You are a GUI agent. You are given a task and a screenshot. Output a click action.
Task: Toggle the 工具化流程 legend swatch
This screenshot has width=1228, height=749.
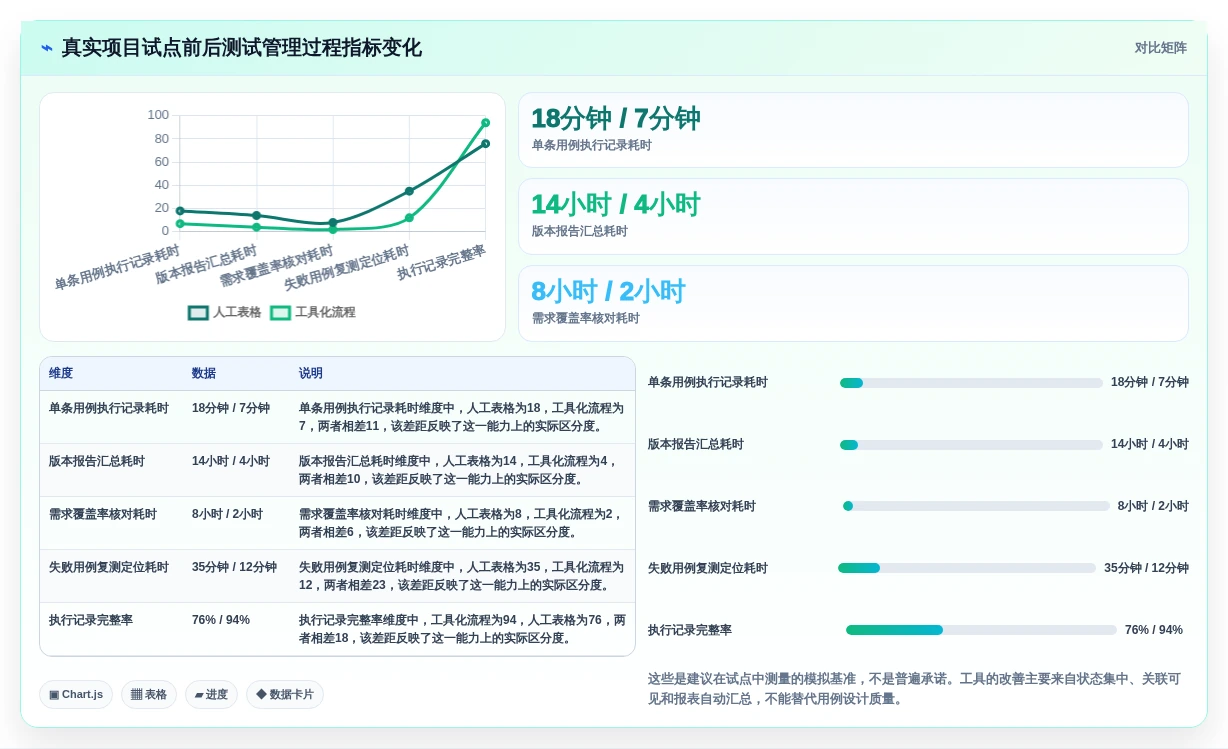(x=280, y=312)
